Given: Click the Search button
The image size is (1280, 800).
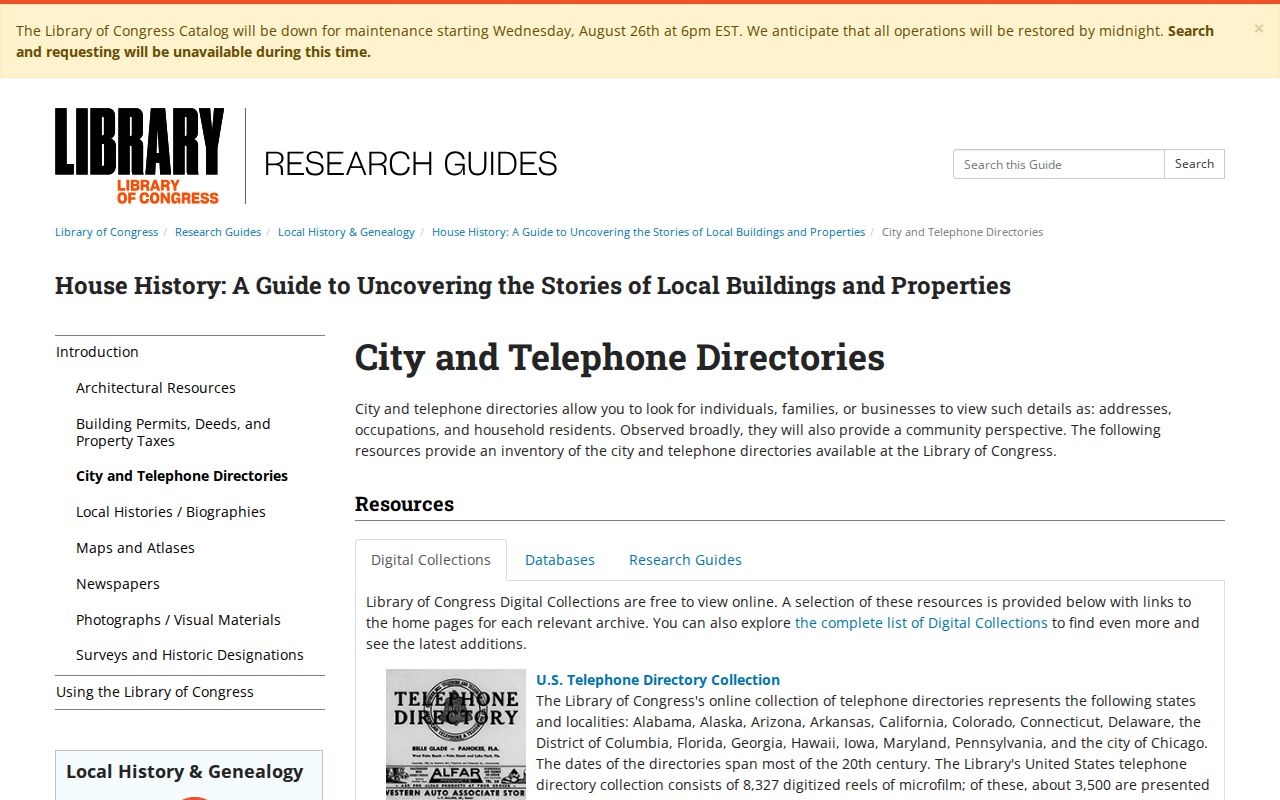Looking at the screenshot, I should [x=1194, y=164].
